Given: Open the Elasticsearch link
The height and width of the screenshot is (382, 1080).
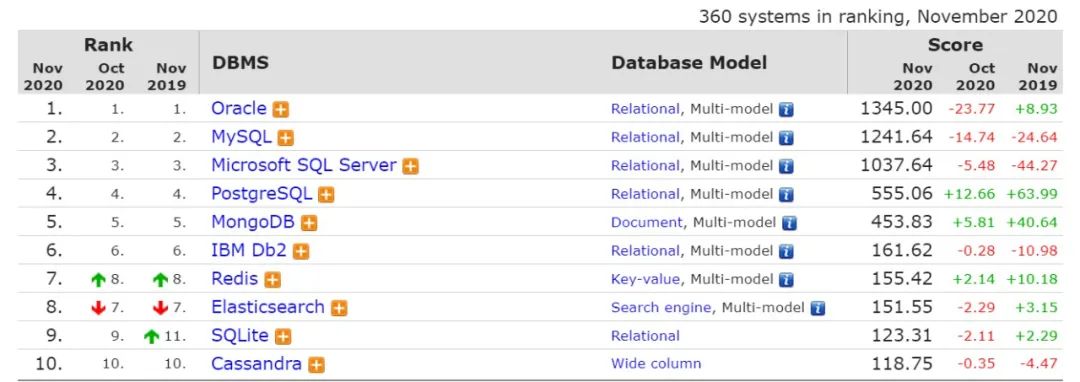Looking at the screenshot, I should point(267,306).
